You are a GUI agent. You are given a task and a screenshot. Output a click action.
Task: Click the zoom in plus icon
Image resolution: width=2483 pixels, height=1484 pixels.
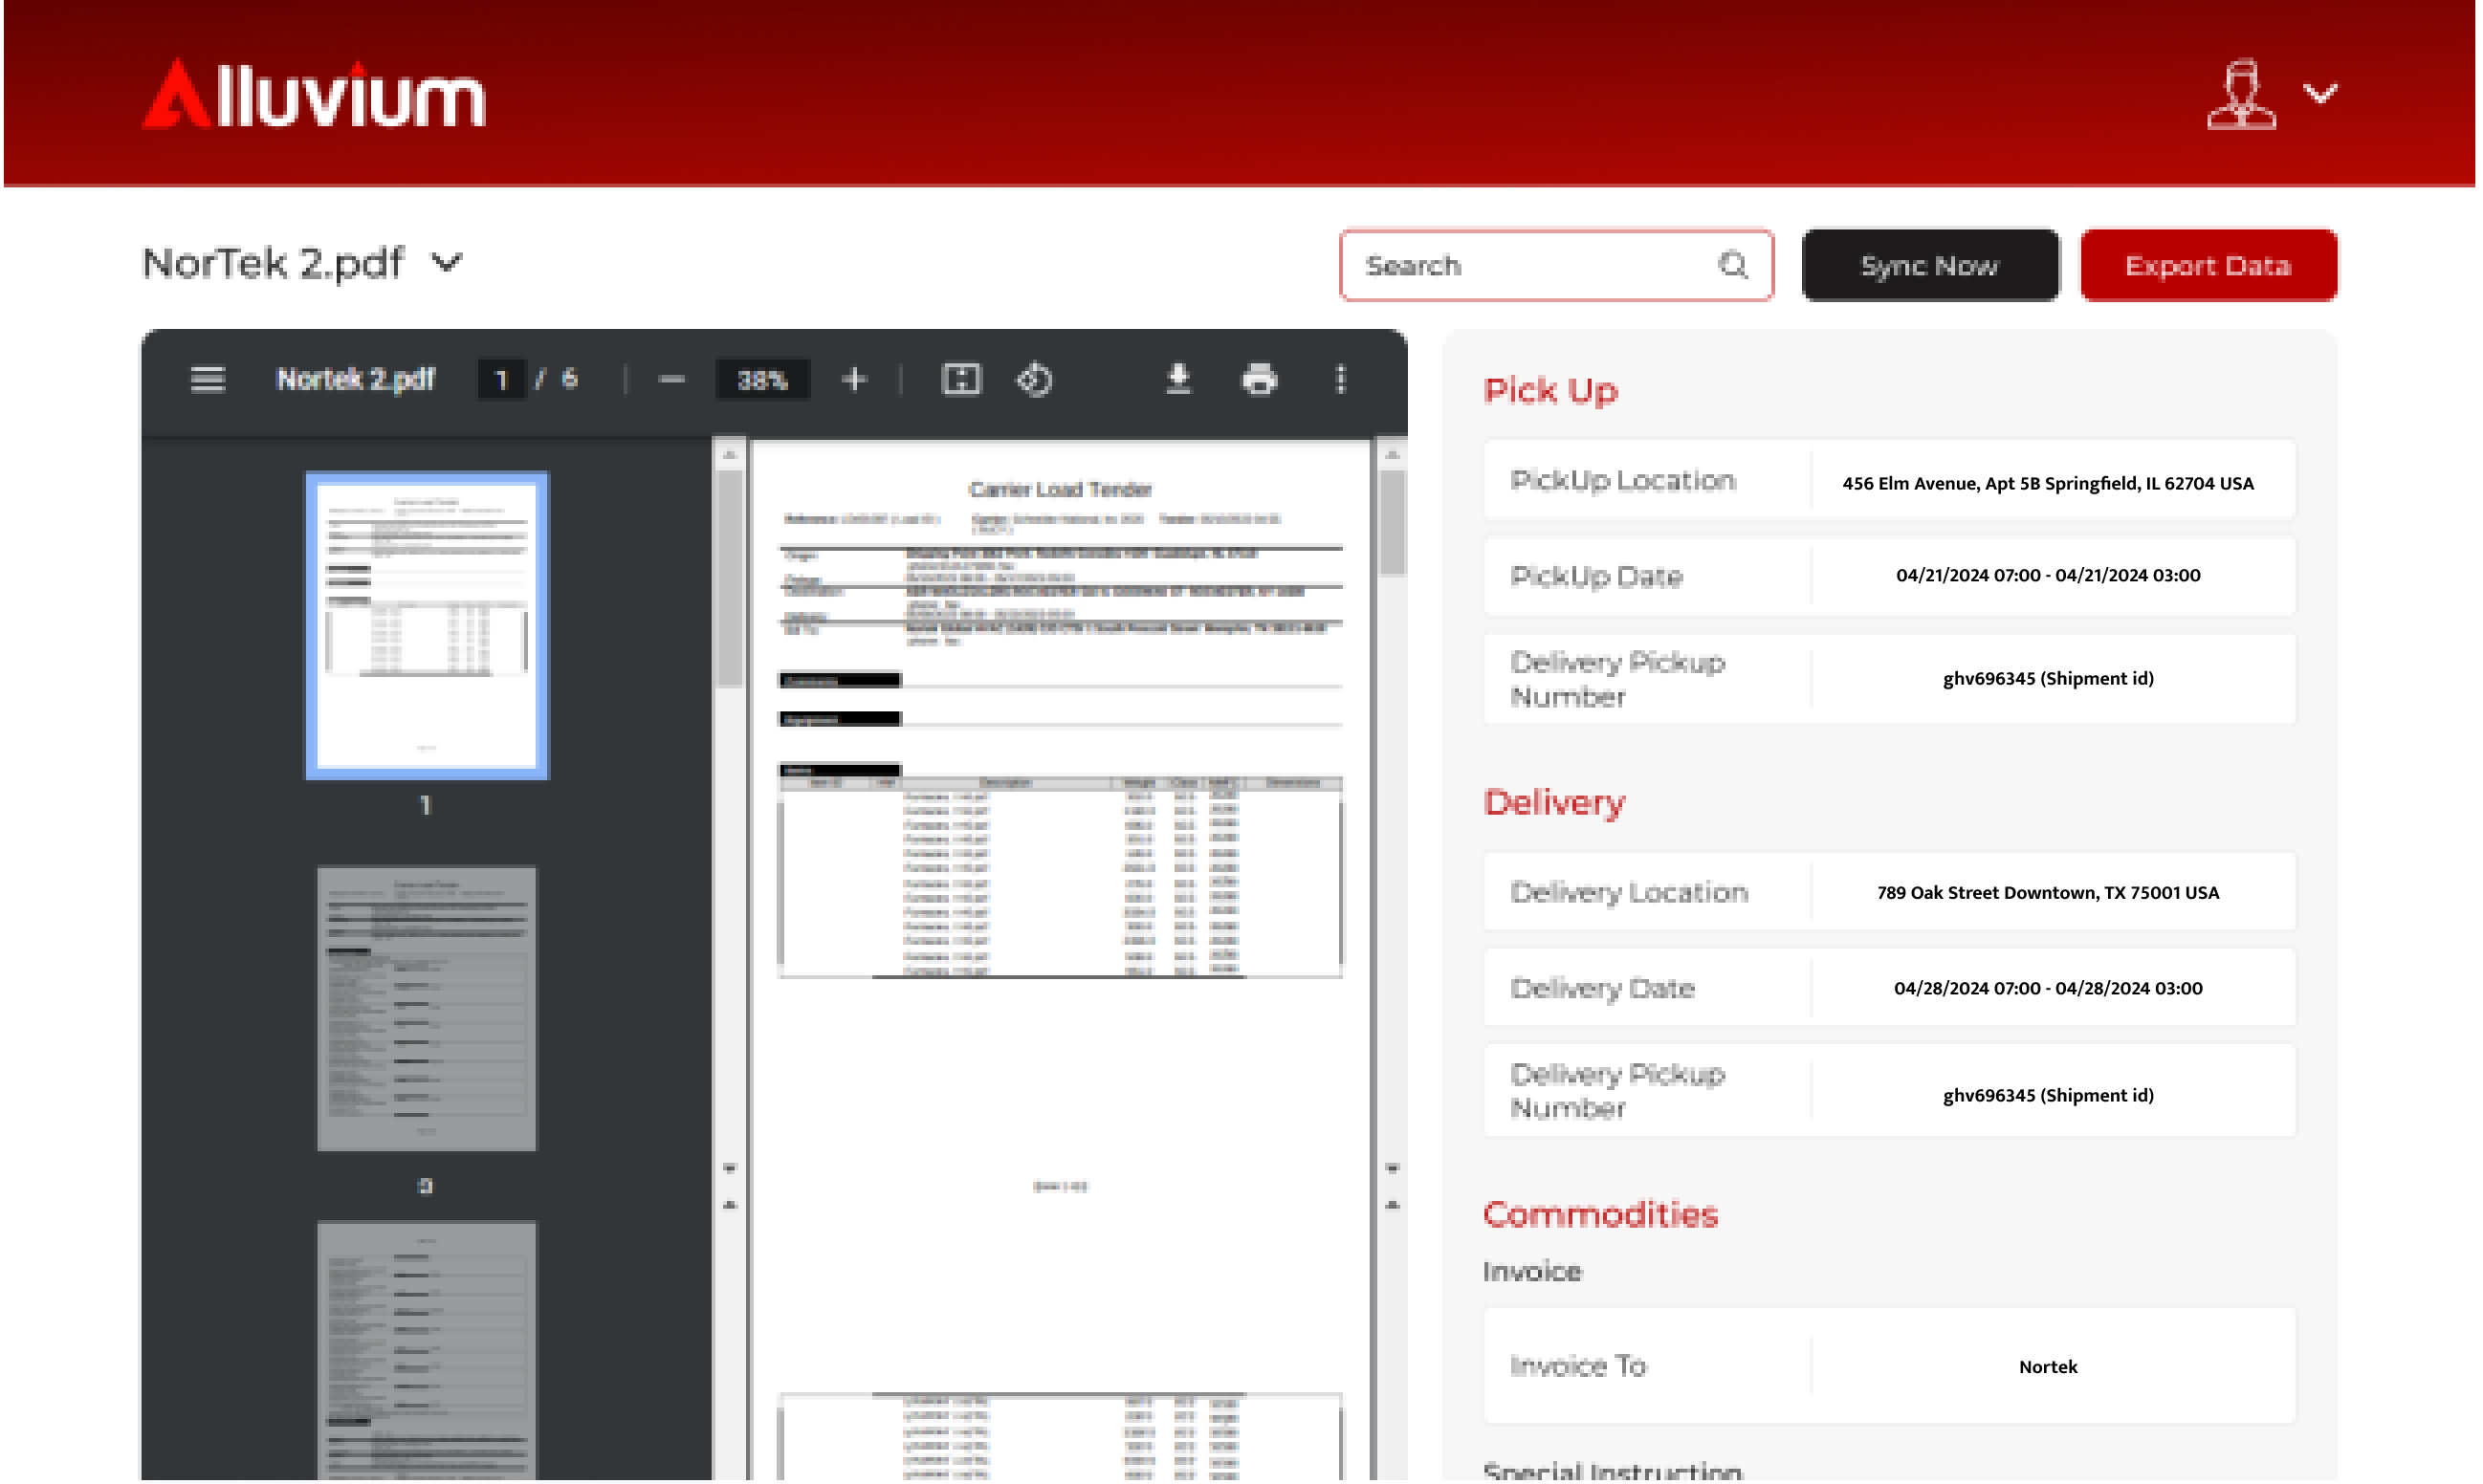click(x=854, y=380)
